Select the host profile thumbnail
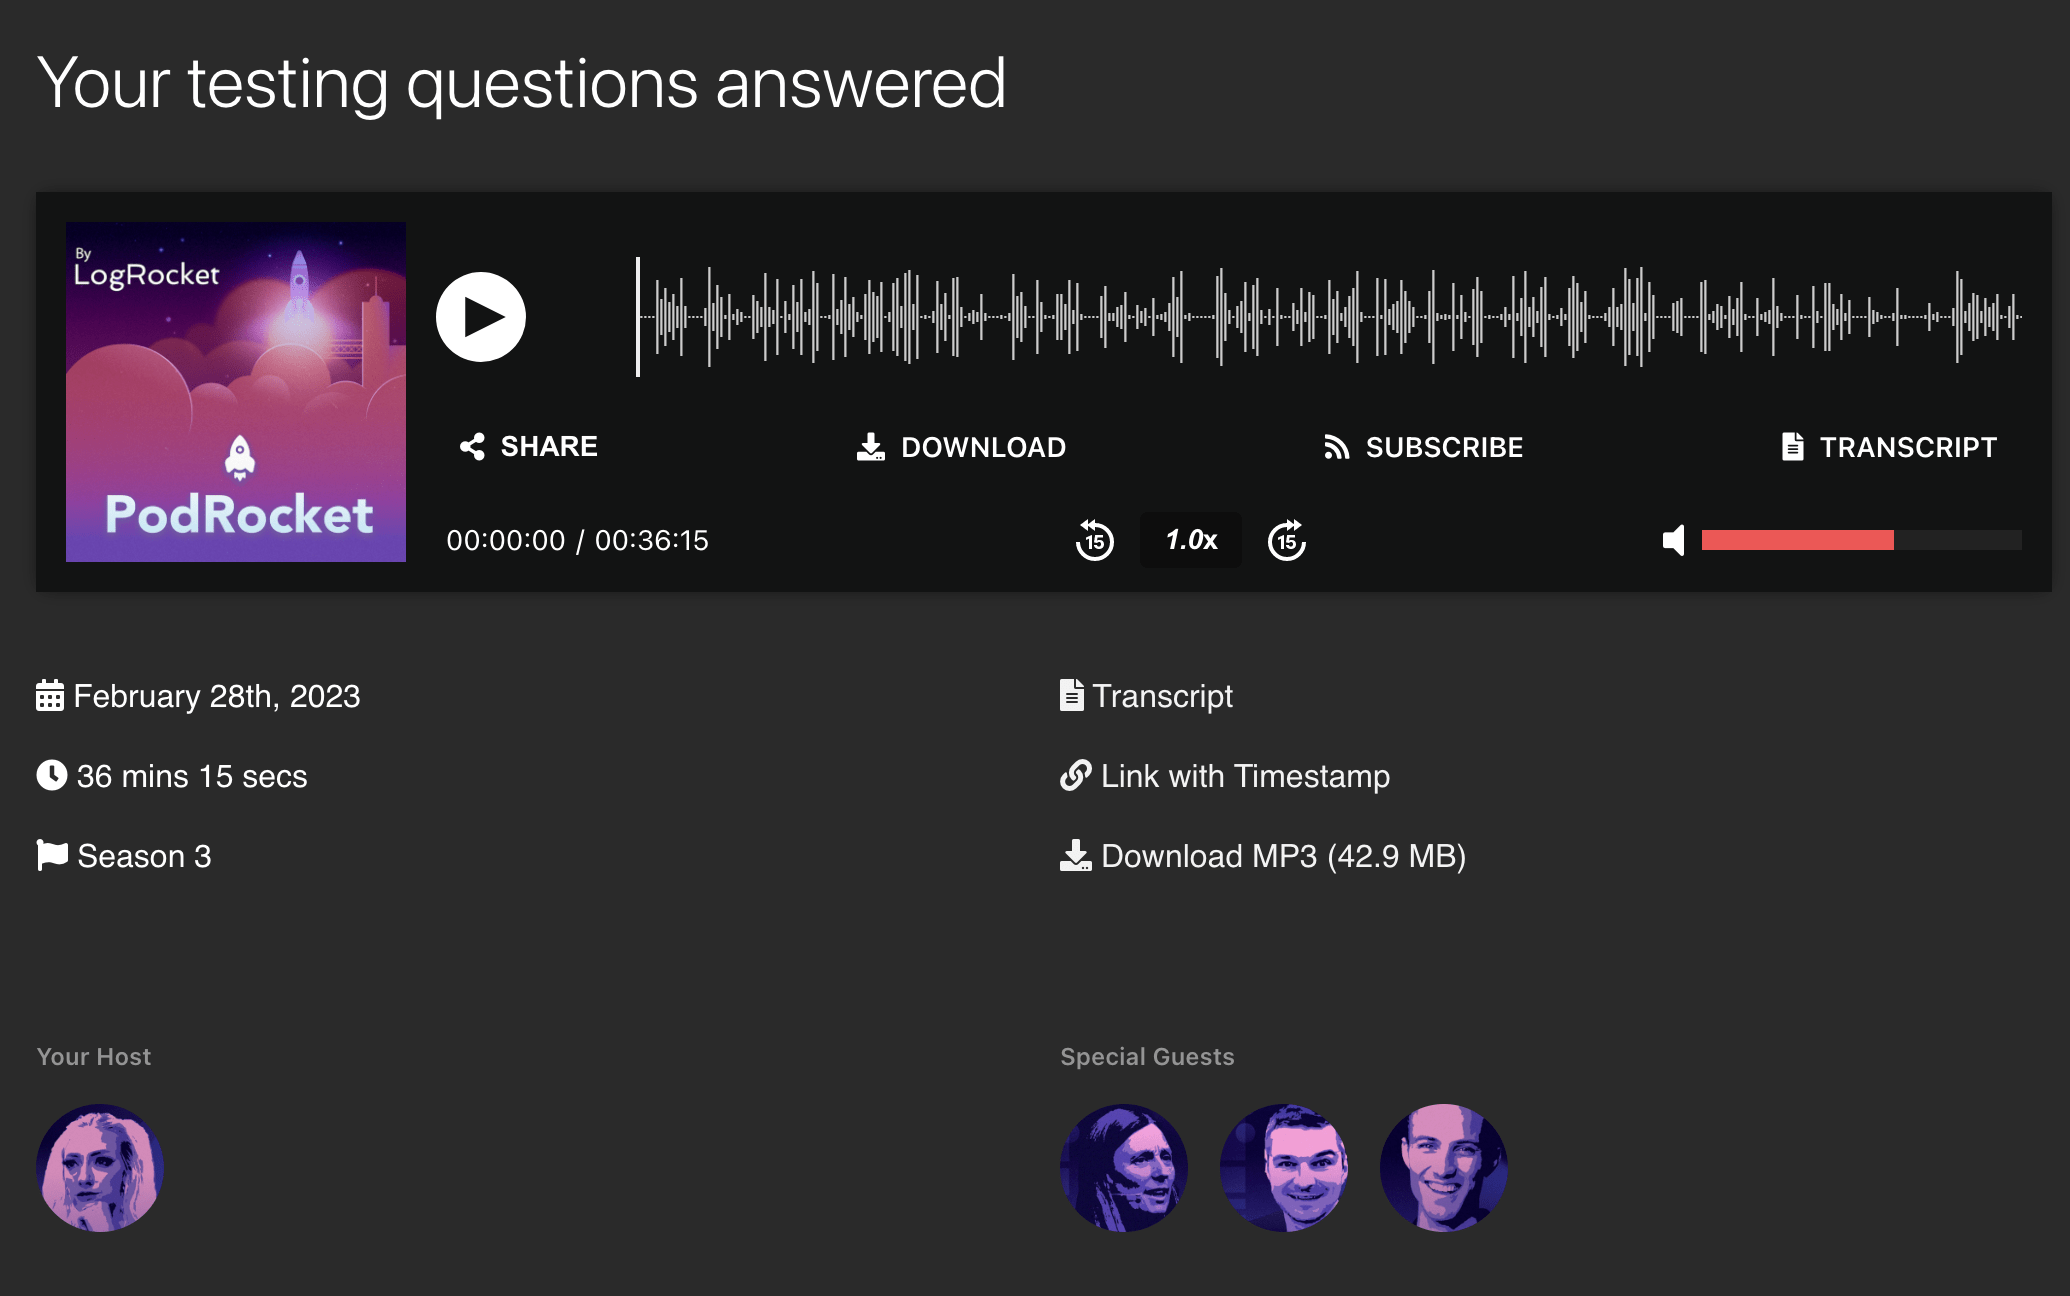 coord(101,1169)
